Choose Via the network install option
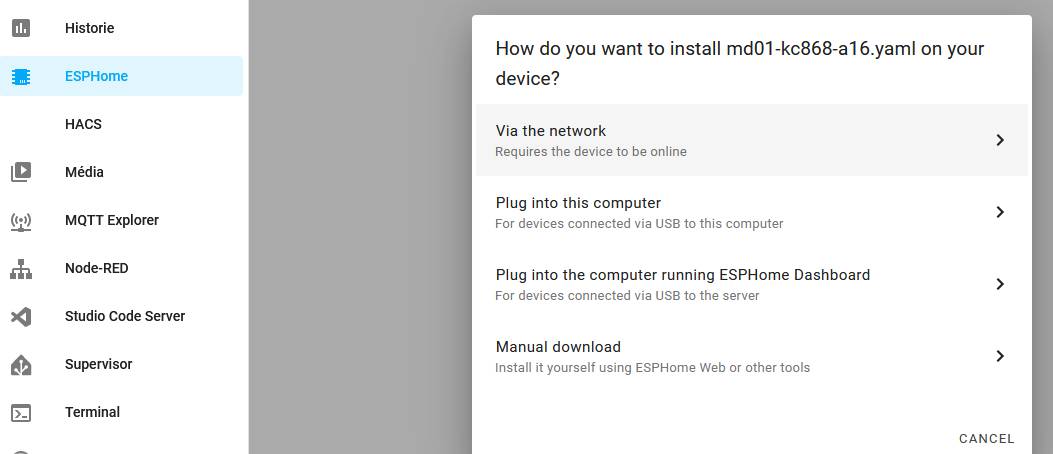 click(x=551, y=131)
